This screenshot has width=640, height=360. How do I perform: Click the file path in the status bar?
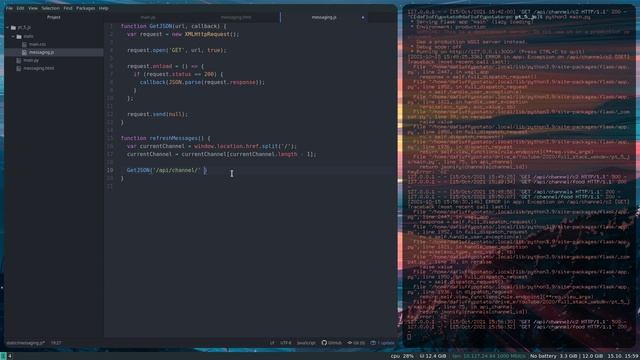(25, 343)
